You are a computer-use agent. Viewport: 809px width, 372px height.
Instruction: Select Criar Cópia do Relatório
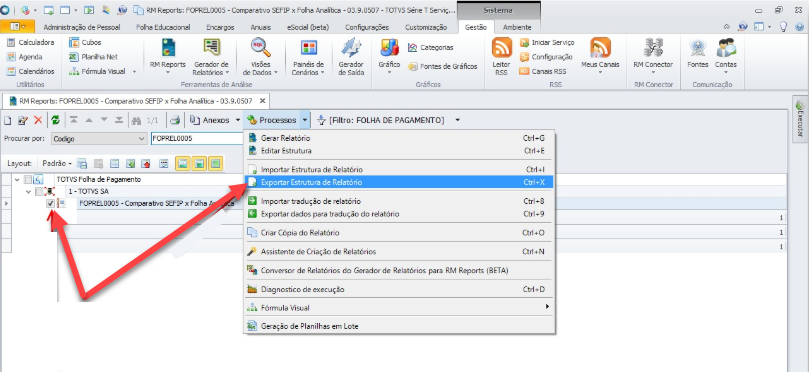click(399, 233)
